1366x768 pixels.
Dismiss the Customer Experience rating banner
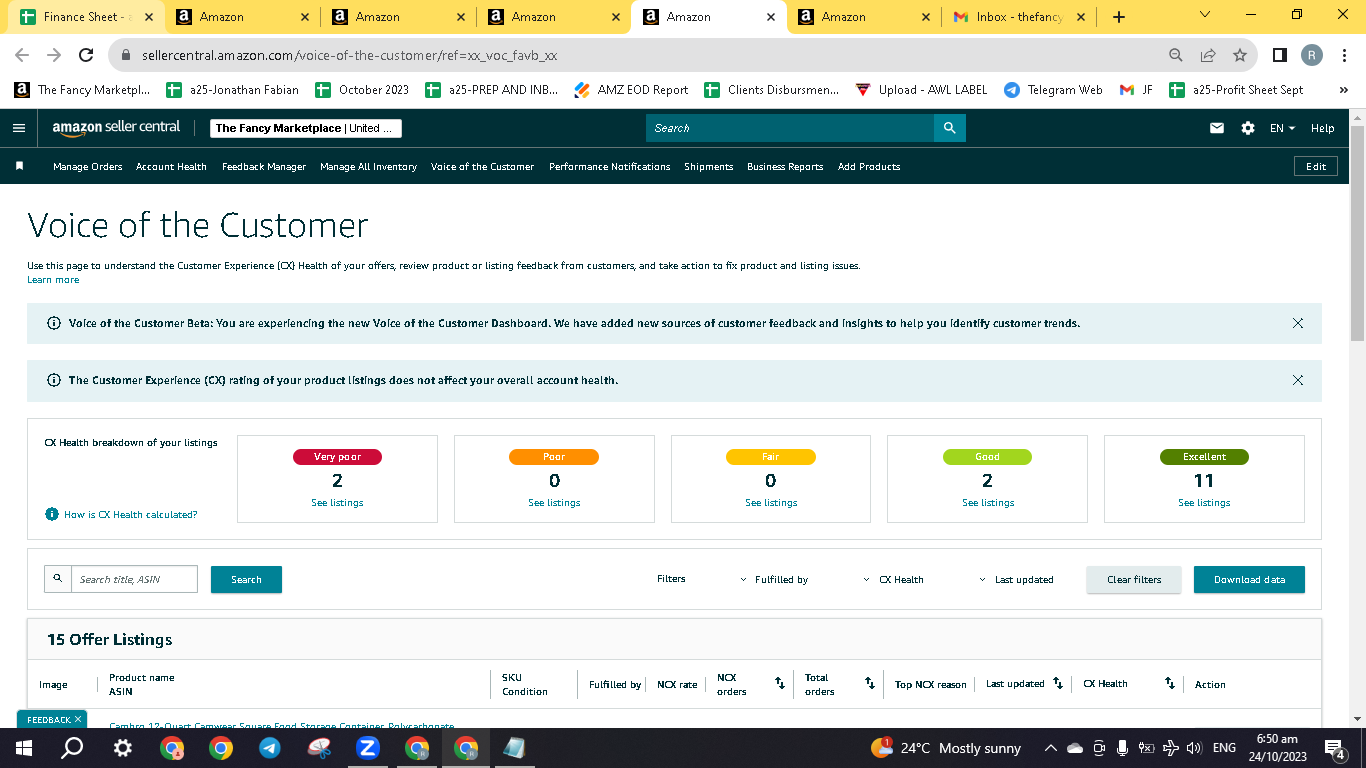point(1298,380)
